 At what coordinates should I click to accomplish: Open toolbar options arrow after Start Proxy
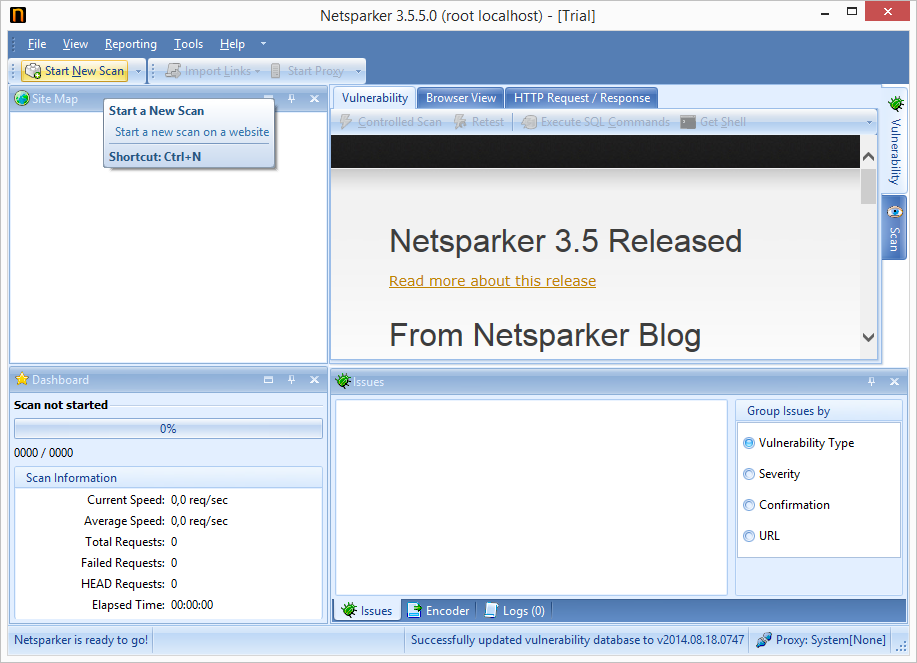[358, 72]
